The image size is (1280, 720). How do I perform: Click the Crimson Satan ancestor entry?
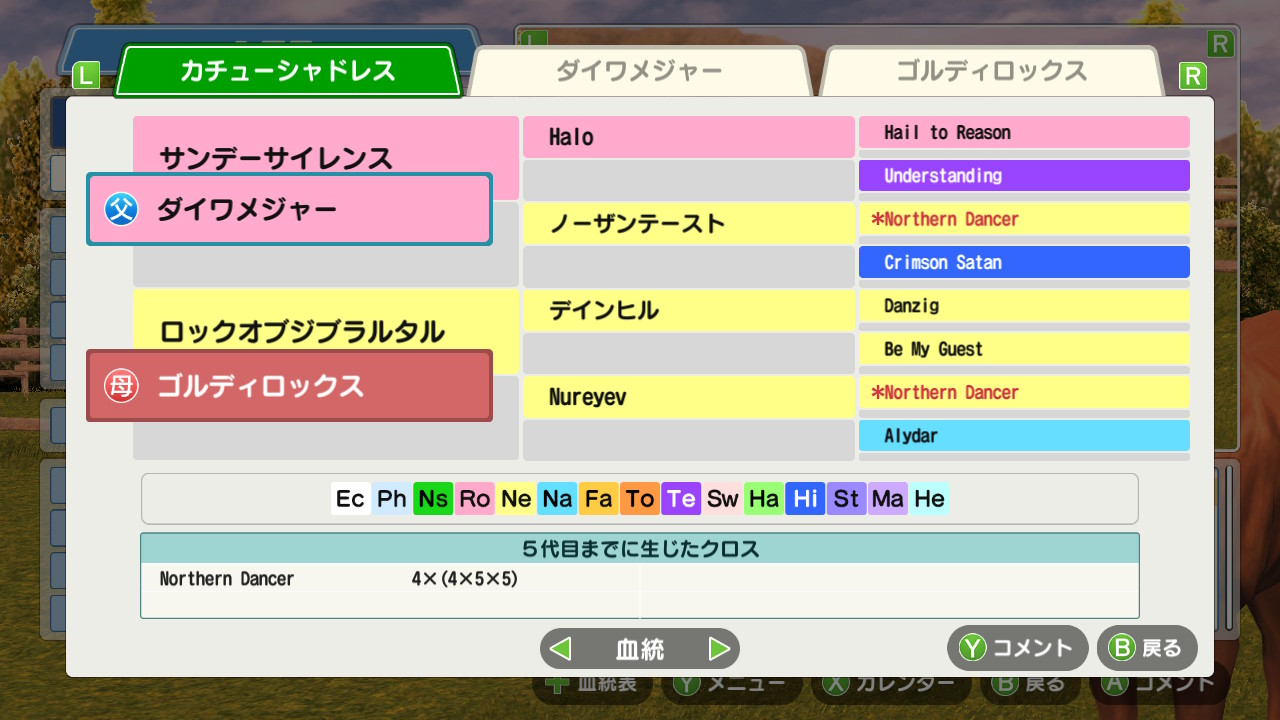point(1024,262)
